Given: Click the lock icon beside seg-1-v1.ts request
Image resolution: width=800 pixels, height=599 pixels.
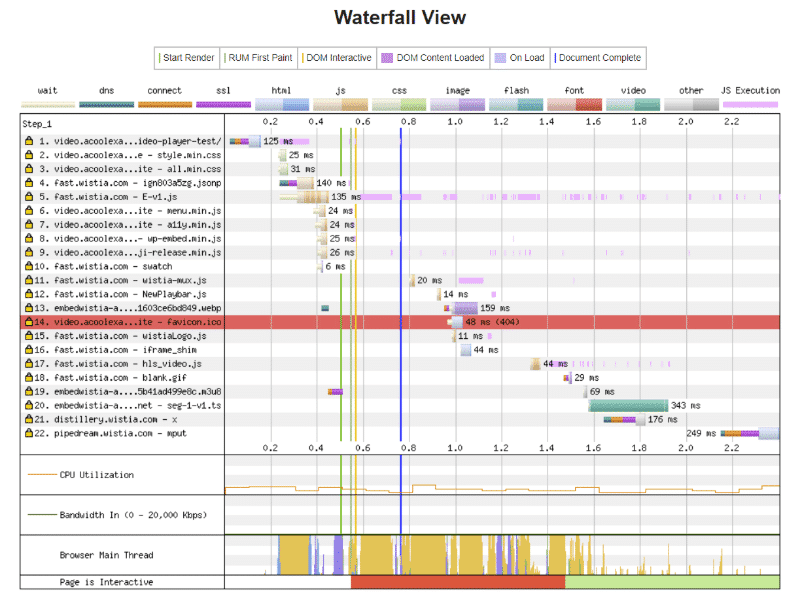Looking at the screenshot, I should point(29,405).
